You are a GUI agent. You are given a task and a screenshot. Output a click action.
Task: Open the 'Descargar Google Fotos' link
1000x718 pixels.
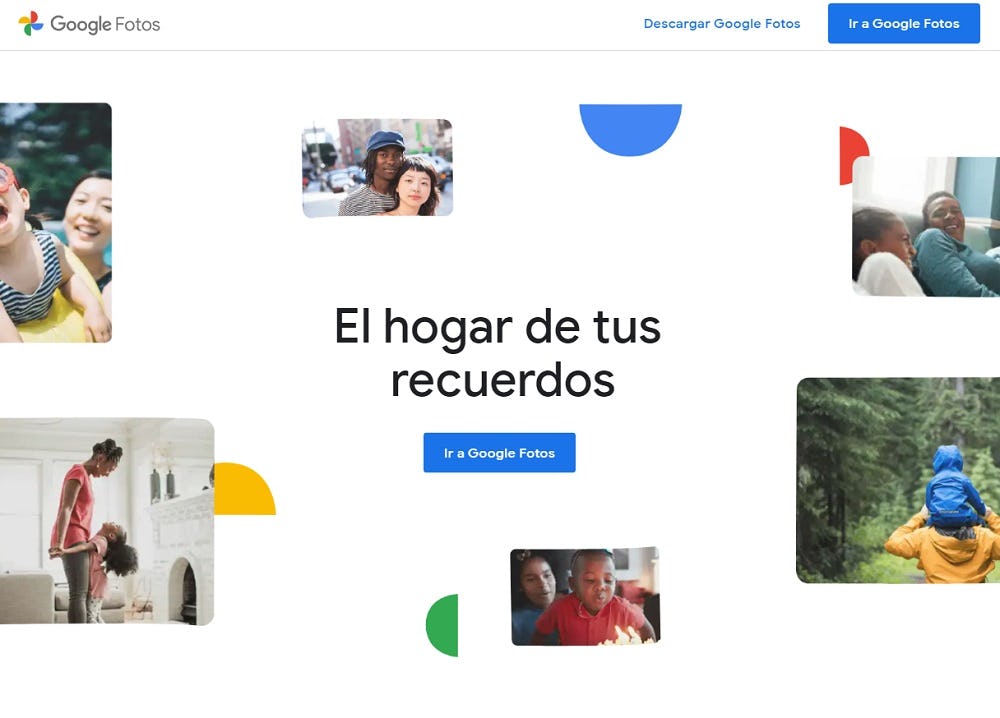723,23
